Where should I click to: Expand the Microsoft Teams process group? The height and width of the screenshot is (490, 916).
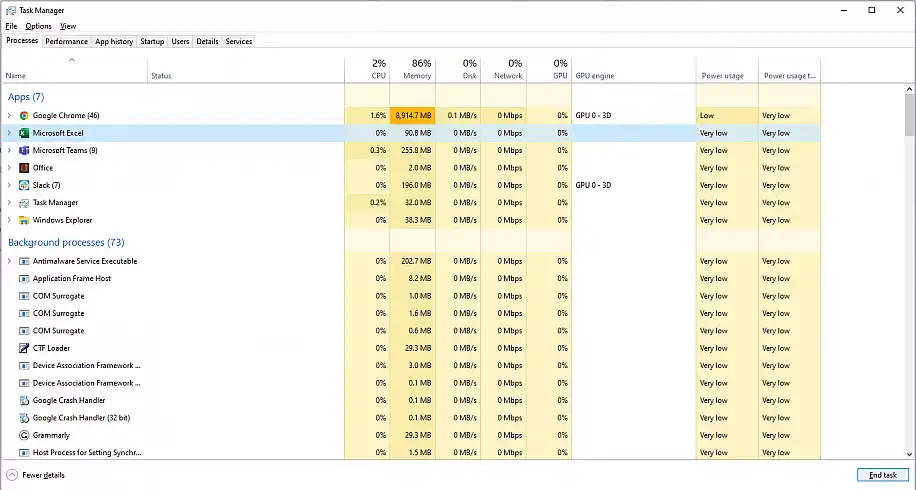pyautogui.click(x=9, y=151)
